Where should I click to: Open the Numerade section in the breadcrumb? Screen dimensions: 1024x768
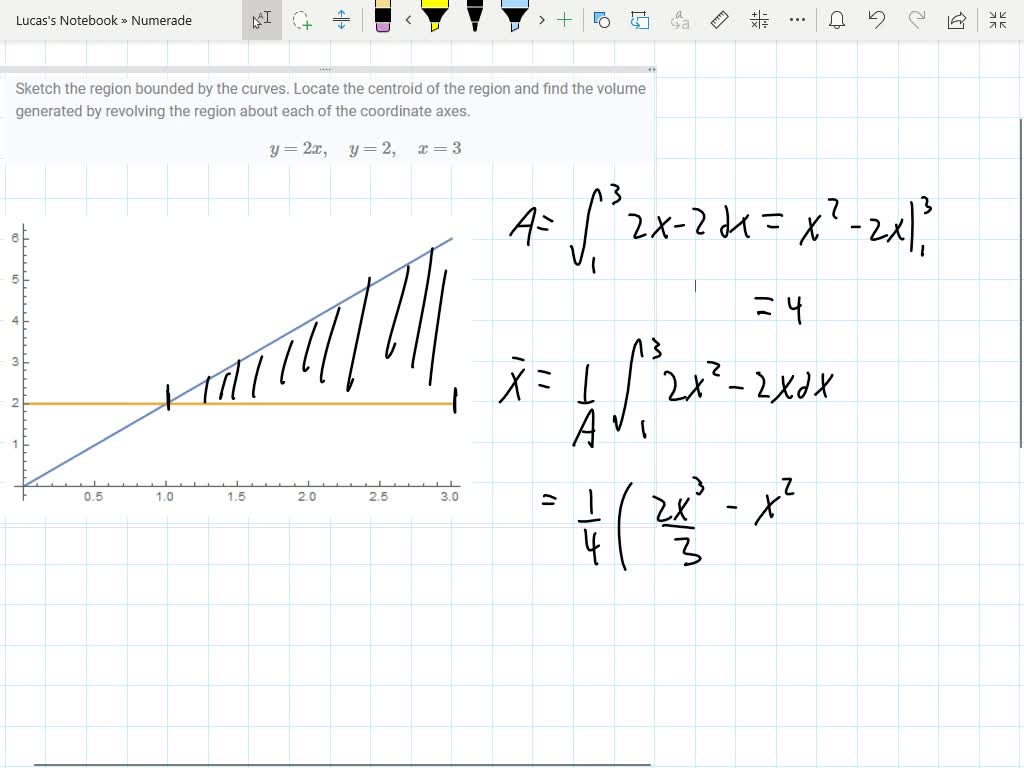pyautogui.click(x=160, y=20)
